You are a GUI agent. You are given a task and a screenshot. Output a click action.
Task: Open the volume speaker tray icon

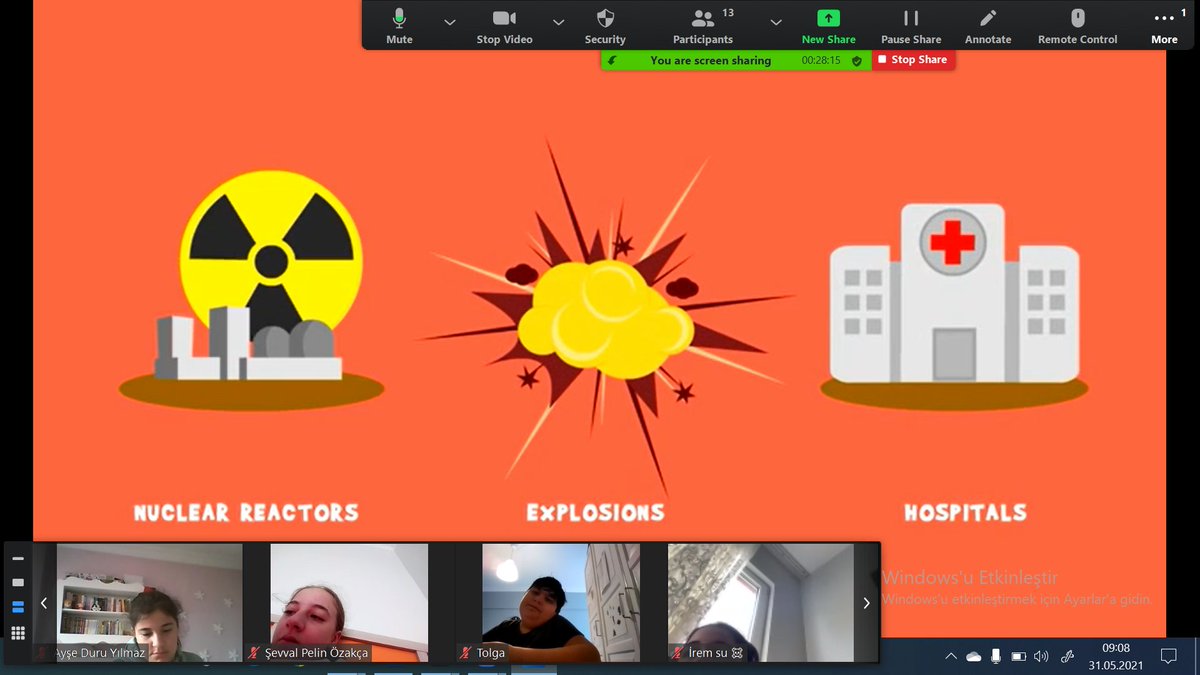[x=1041, y=656]
